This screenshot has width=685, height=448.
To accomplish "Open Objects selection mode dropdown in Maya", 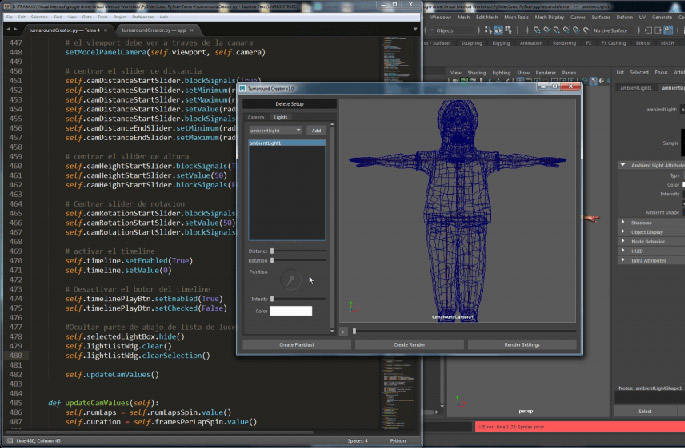I will 453,30.
